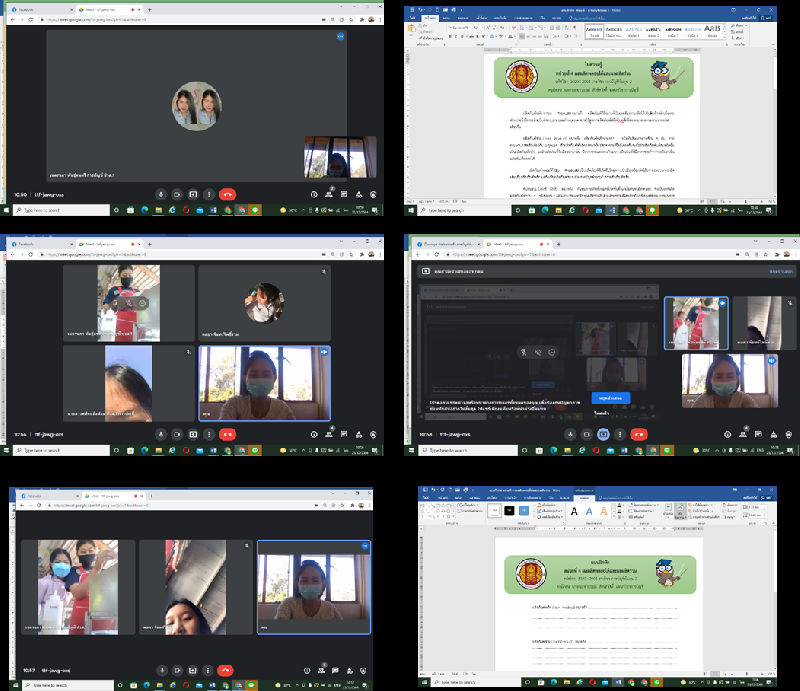The height and width of the screenshot is (691, 800).
Task: Toggle the highlighted present-screen button in the screen-sharing Meet
Action: pyautogui.click(x=603, y=434)
